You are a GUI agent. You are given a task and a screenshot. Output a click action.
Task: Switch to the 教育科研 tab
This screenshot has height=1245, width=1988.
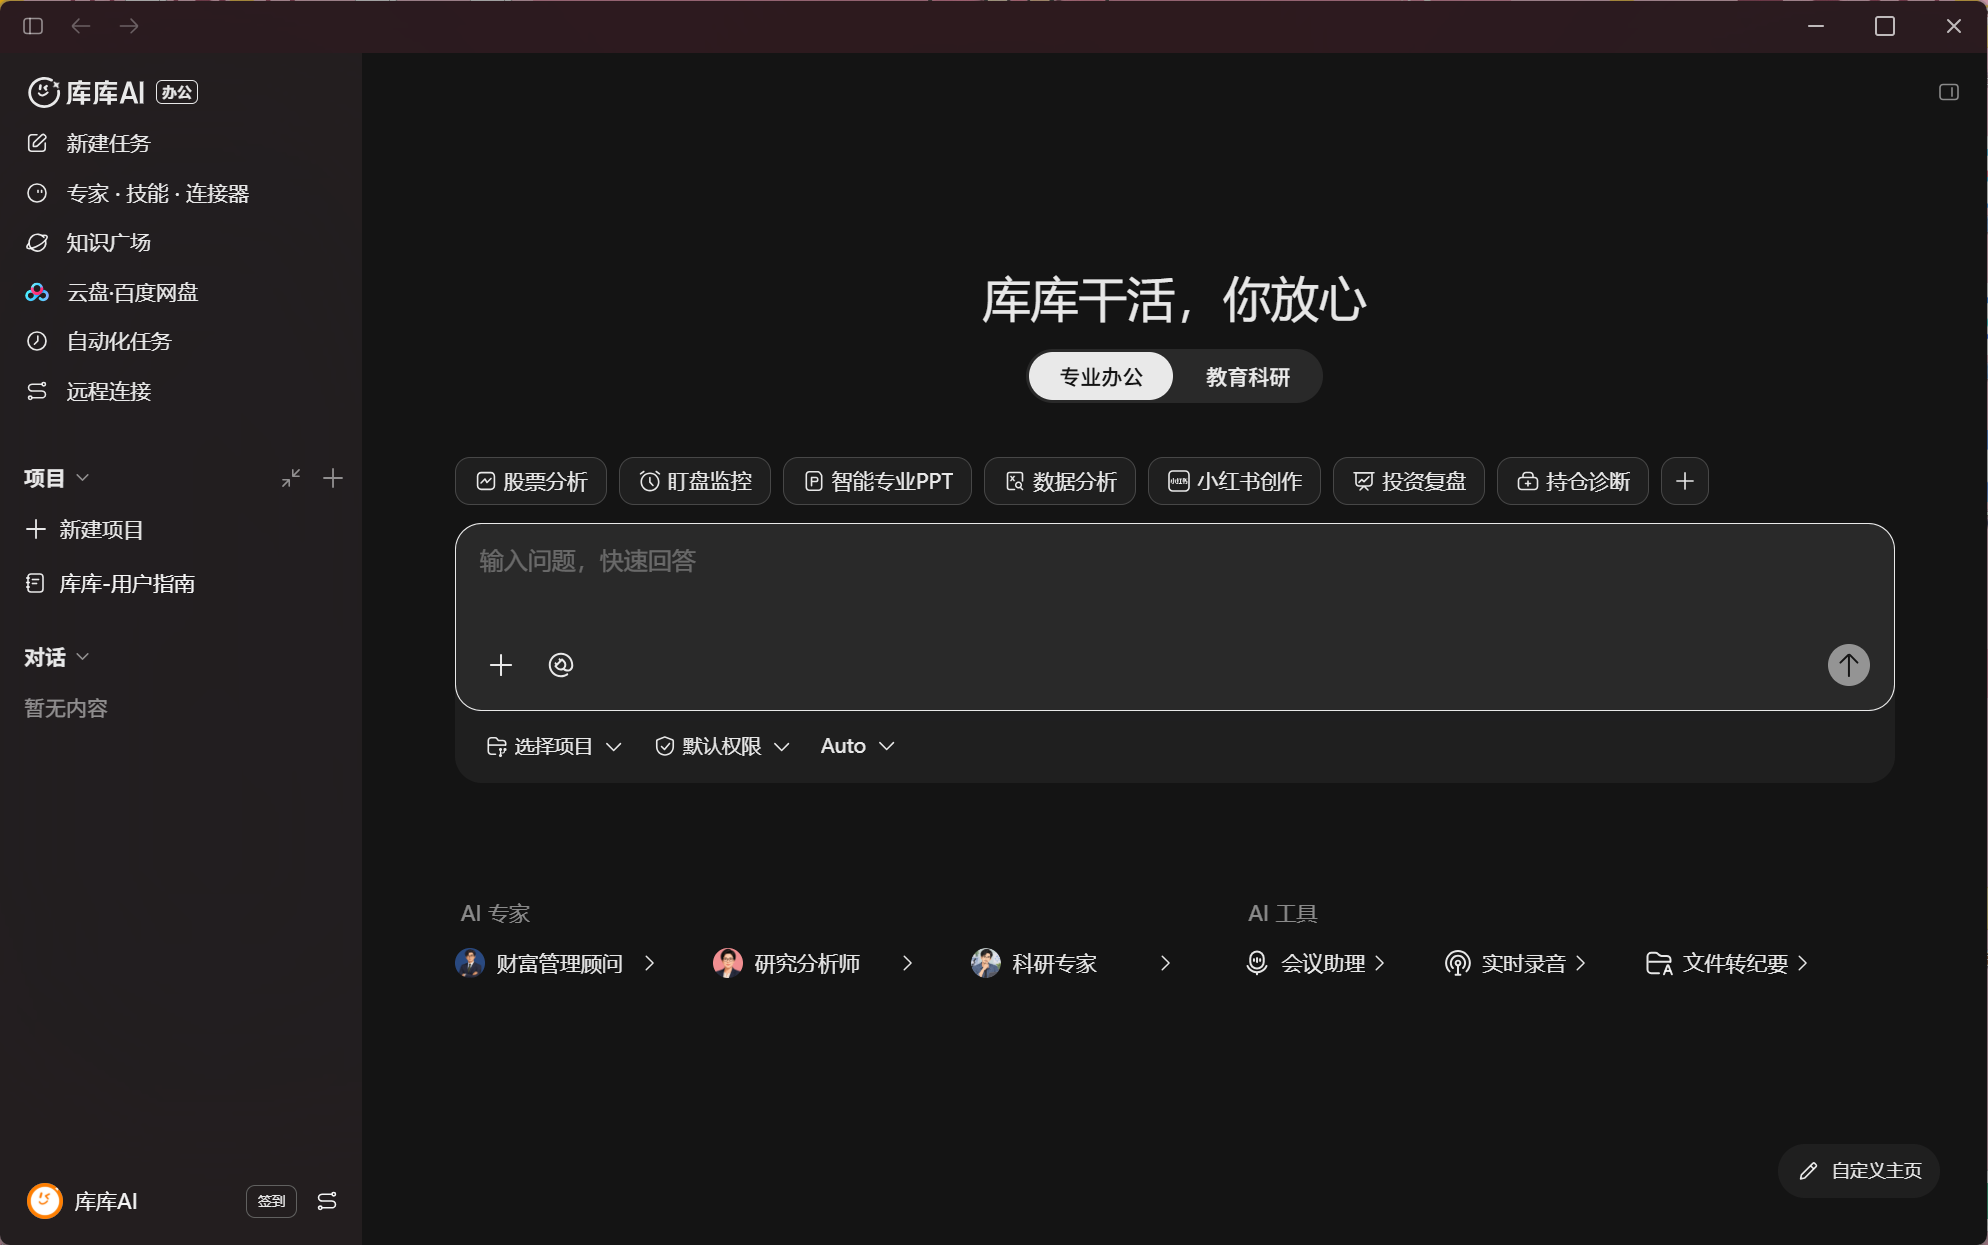click(x=1247, y=376)
